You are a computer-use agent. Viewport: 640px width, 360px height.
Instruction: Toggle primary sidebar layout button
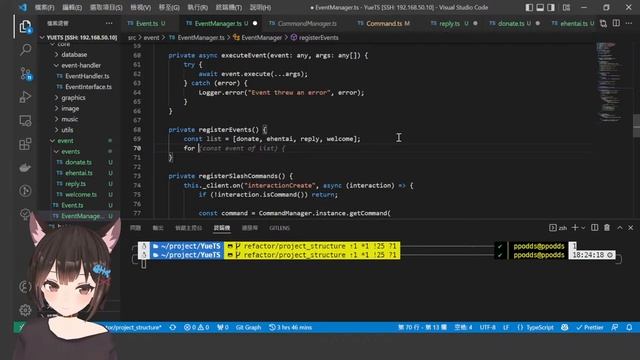(x=529, y=7)
